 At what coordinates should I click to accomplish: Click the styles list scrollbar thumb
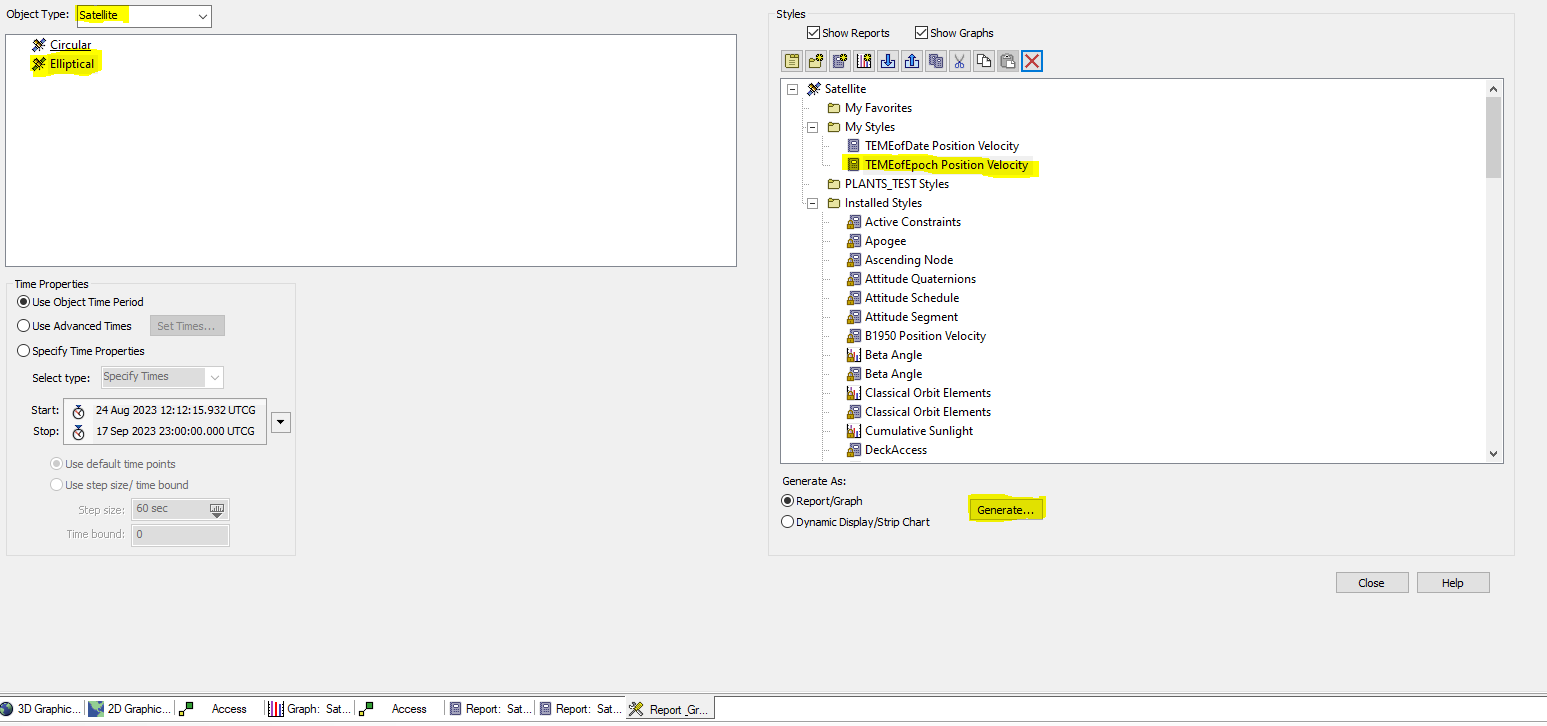1494,137
